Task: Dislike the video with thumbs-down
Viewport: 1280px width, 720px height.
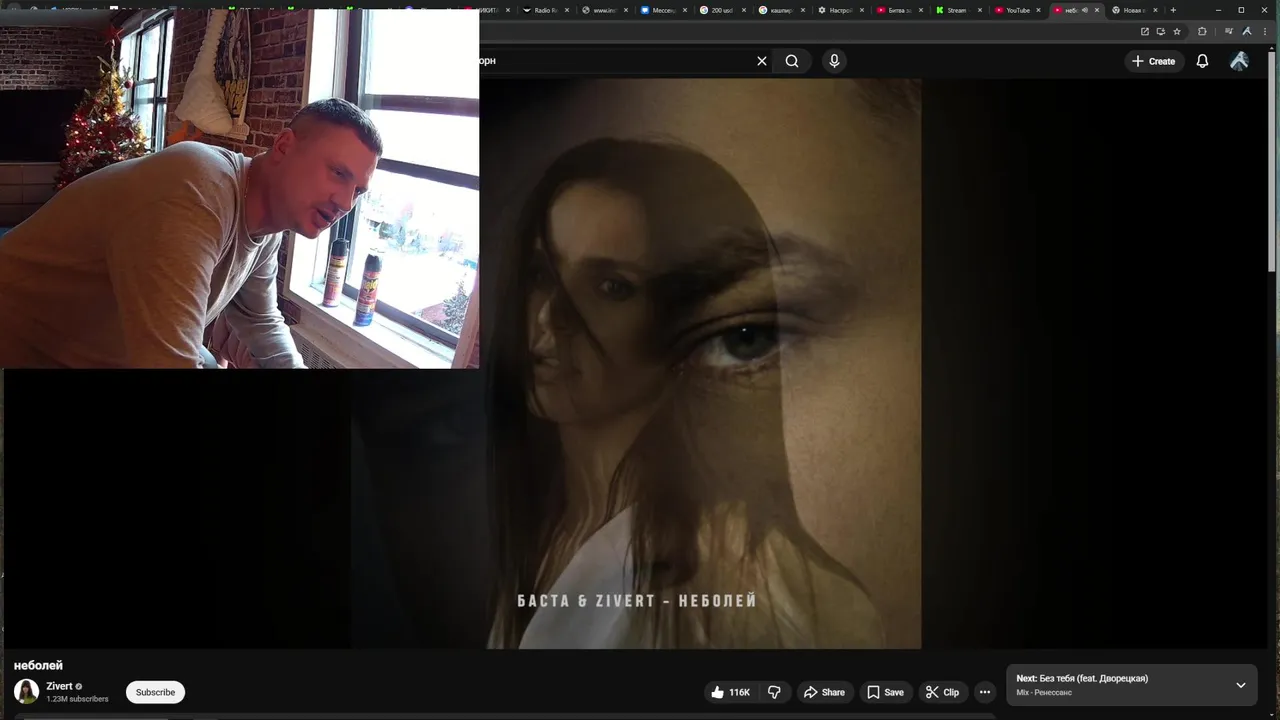Action: point(774,692)
